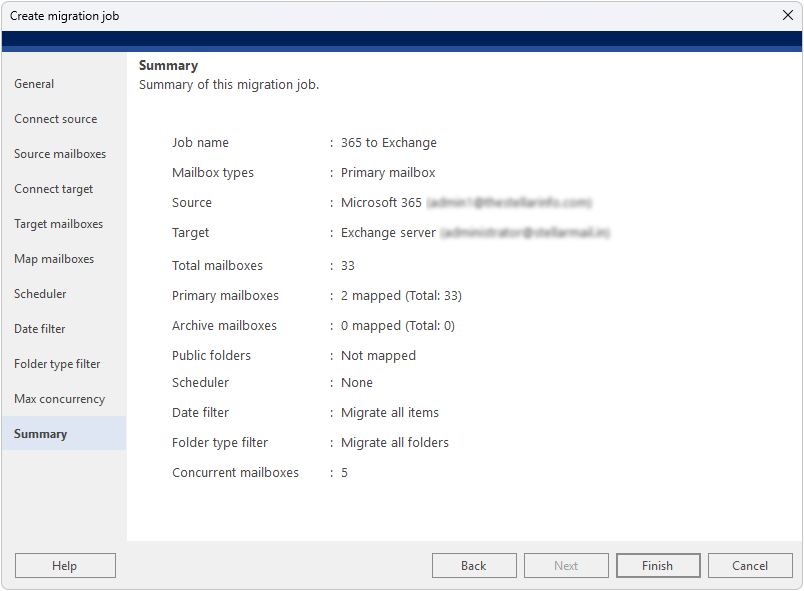Image resolution: width=804 pixels, height=591 pixels.
Task: Click 'Migrate all items' date filter value
Action: [390, 413]
